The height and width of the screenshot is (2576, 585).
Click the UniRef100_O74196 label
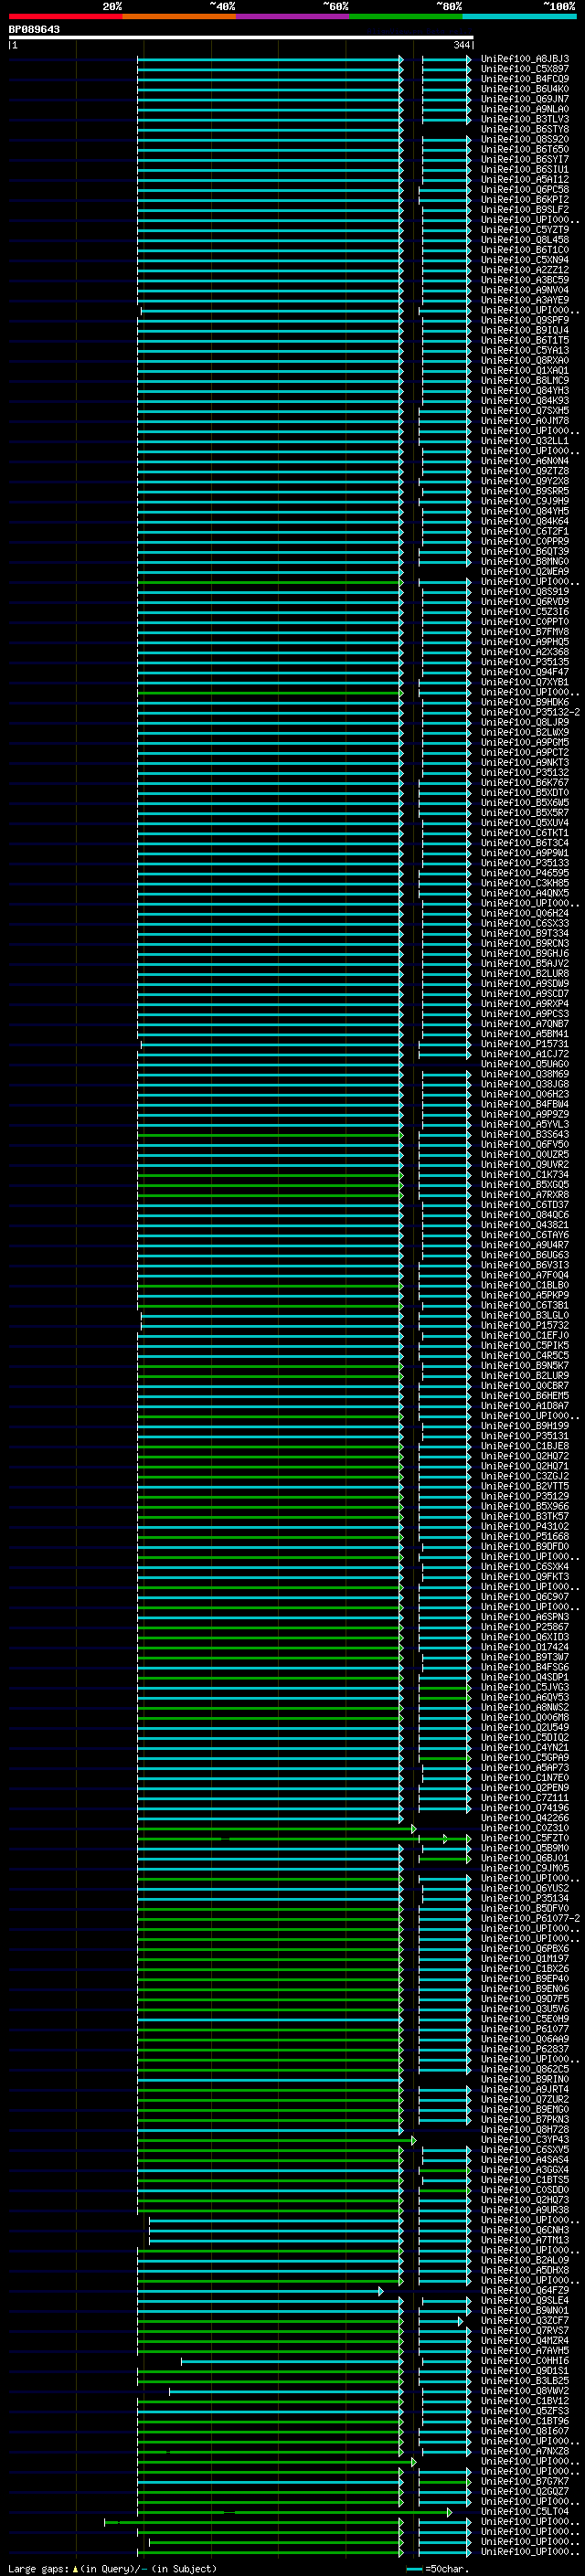525,1808
